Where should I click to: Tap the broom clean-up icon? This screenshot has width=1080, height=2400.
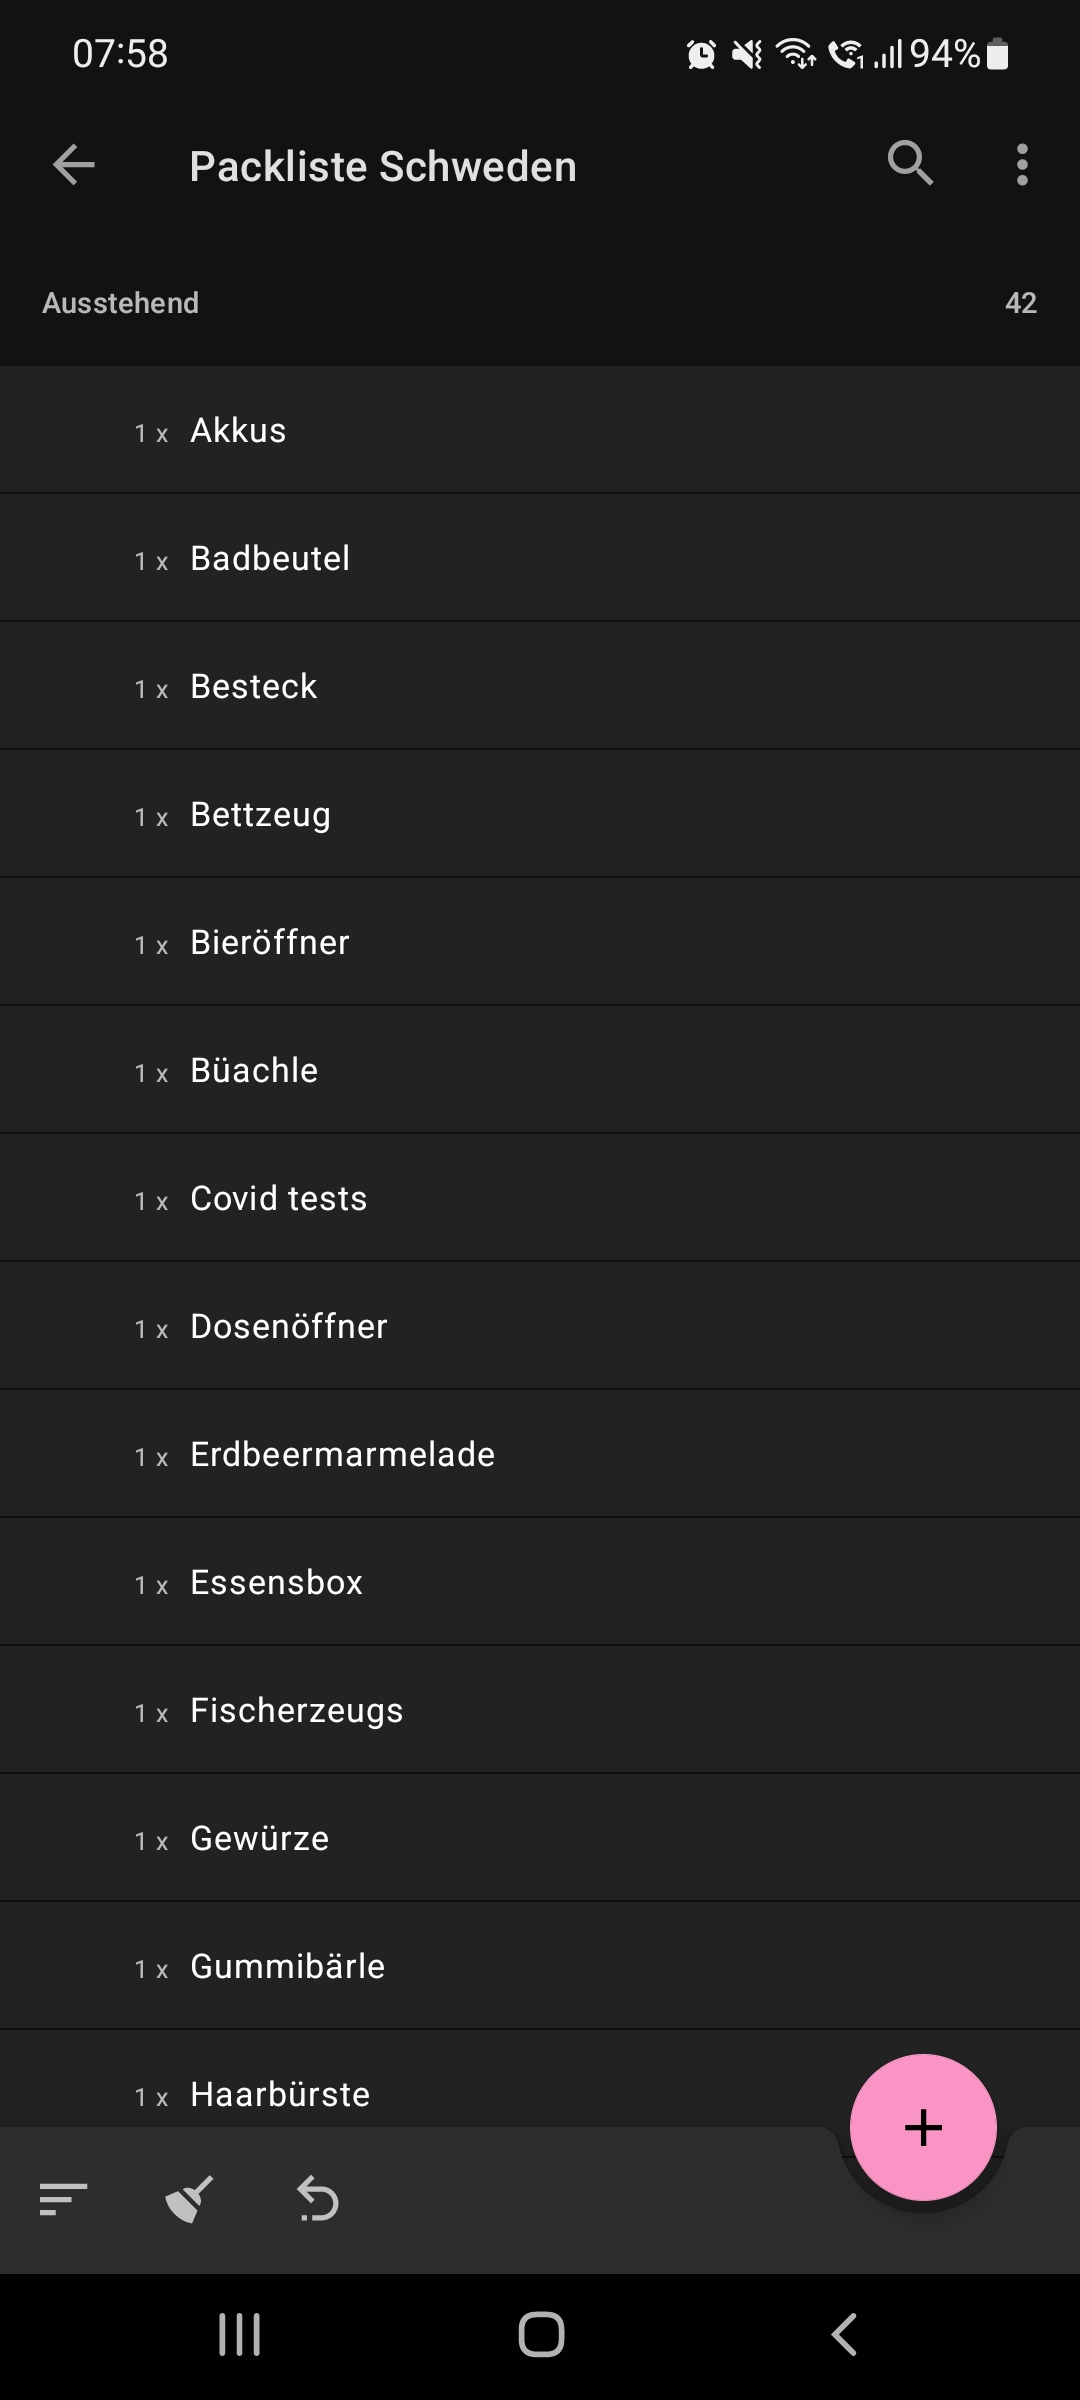click(190, 2199)
